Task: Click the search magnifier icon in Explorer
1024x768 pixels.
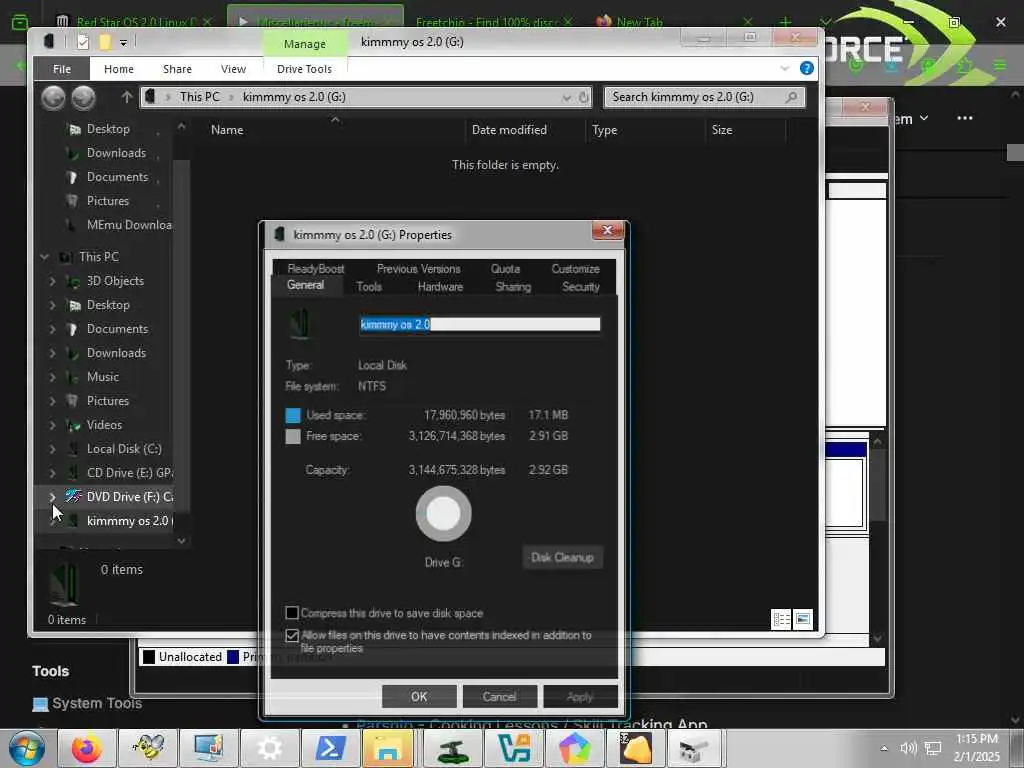Action: click(792, 97)
